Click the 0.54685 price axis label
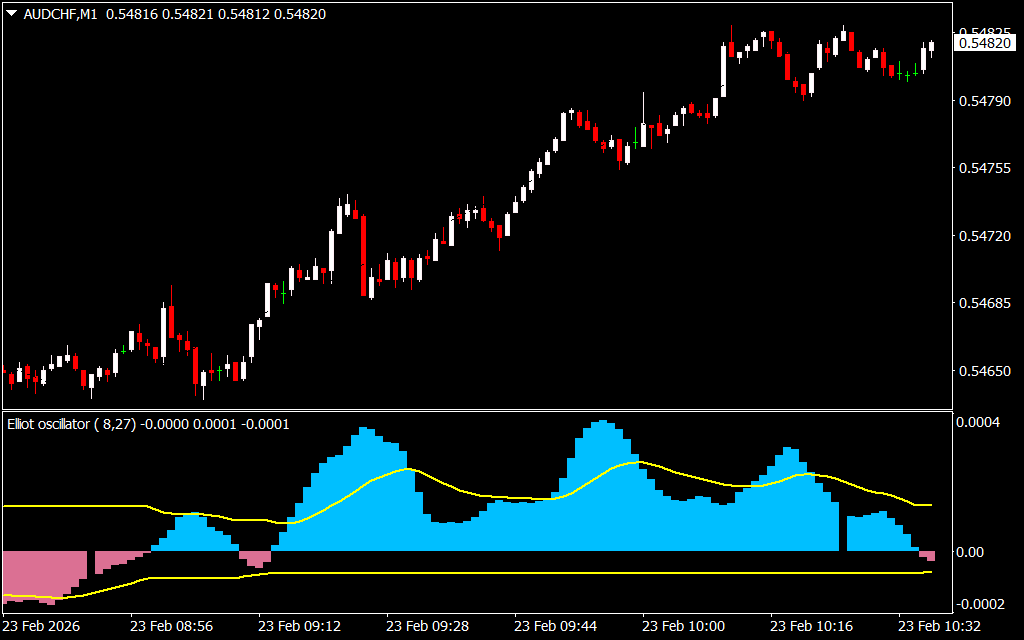The image size is (1024, 640). click(984, 303)
